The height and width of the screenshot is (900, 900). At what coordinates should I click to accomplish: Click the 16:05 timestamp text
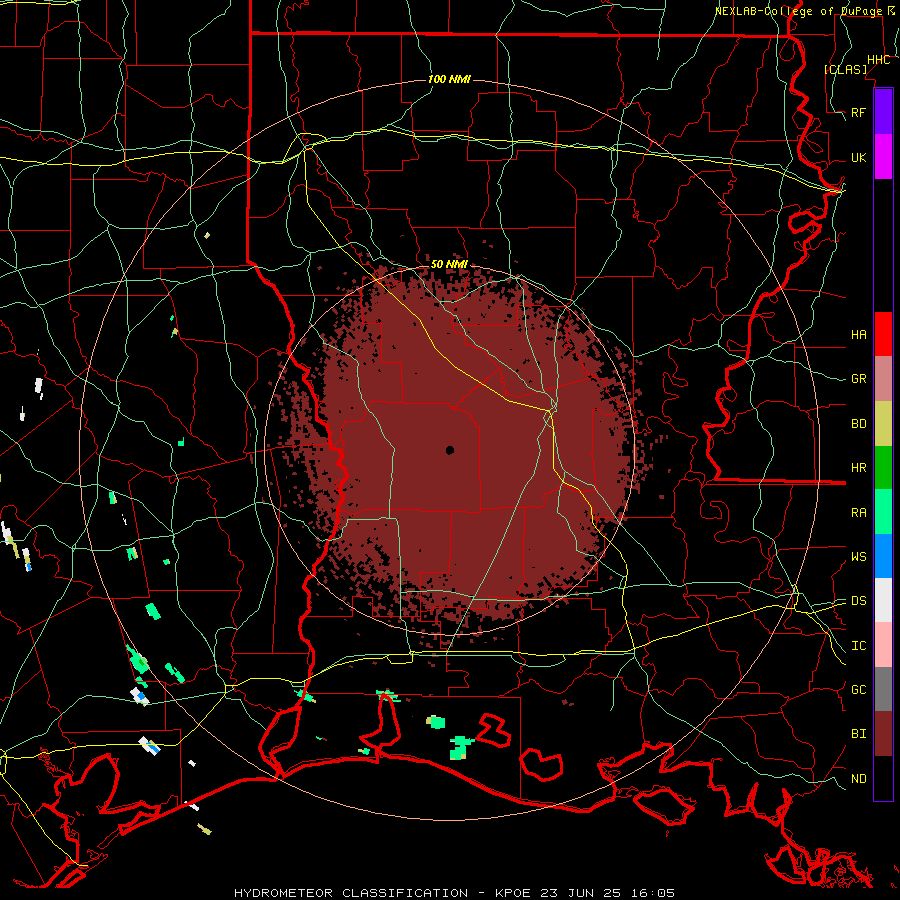[x=654, y=893]
